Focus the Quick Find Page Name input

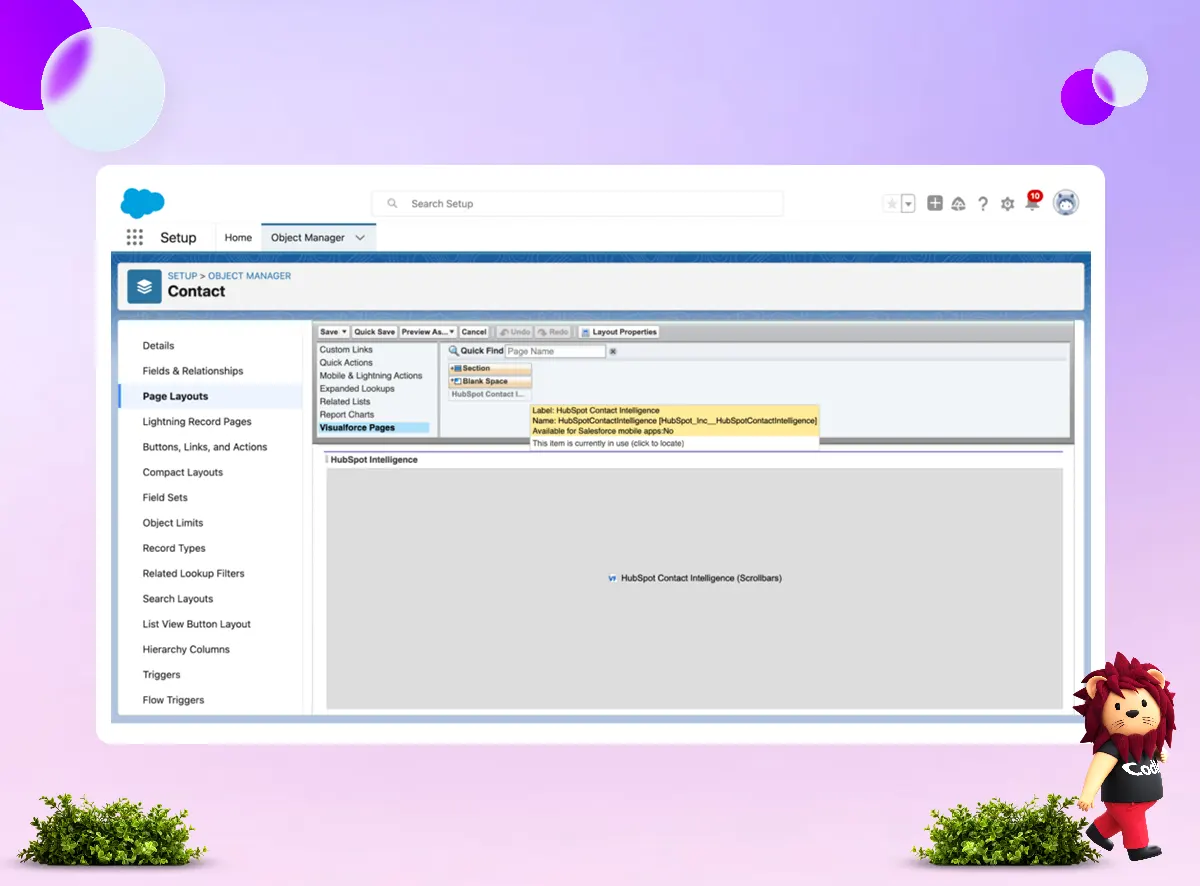[x=555, y=352]
